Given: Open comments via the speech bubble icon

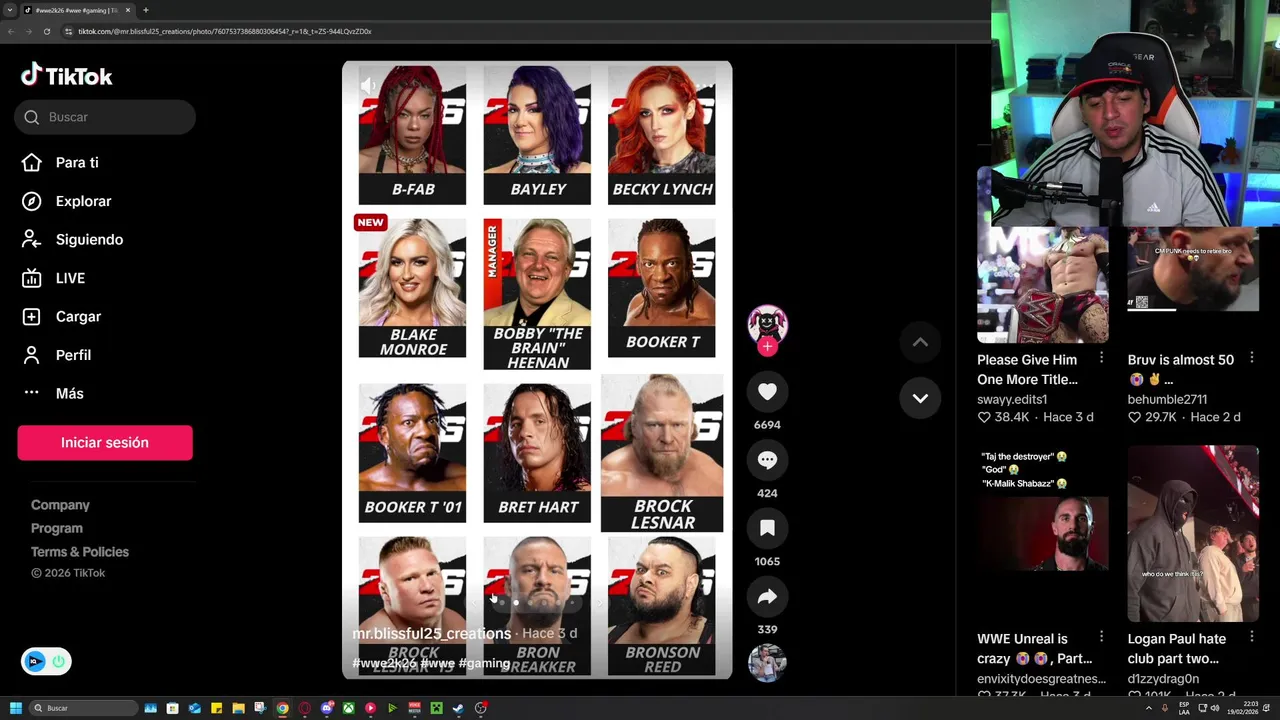Looking at the screenshot, I should pyautogui.click(x=767, y=460).
